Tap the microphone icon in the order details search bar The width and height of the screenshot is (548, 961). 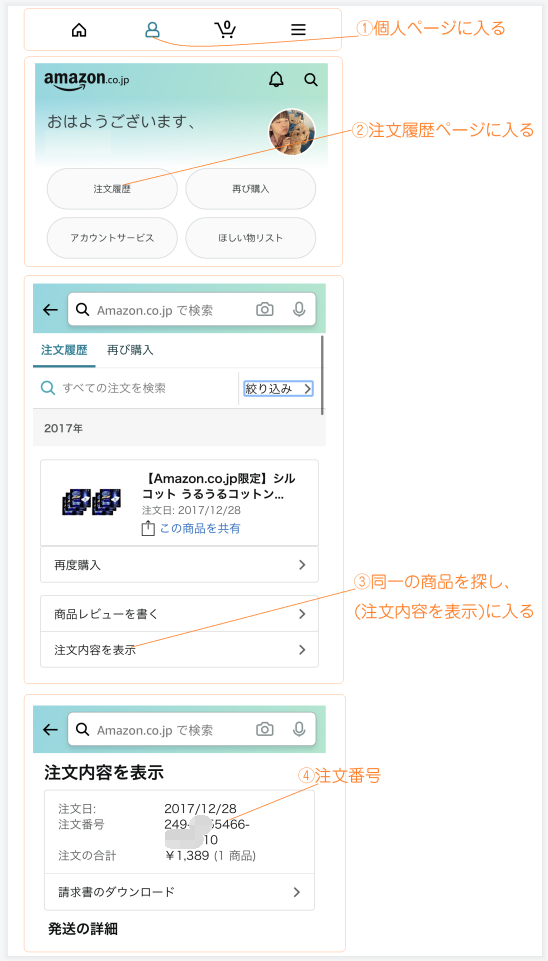click(x=299, y=729)
